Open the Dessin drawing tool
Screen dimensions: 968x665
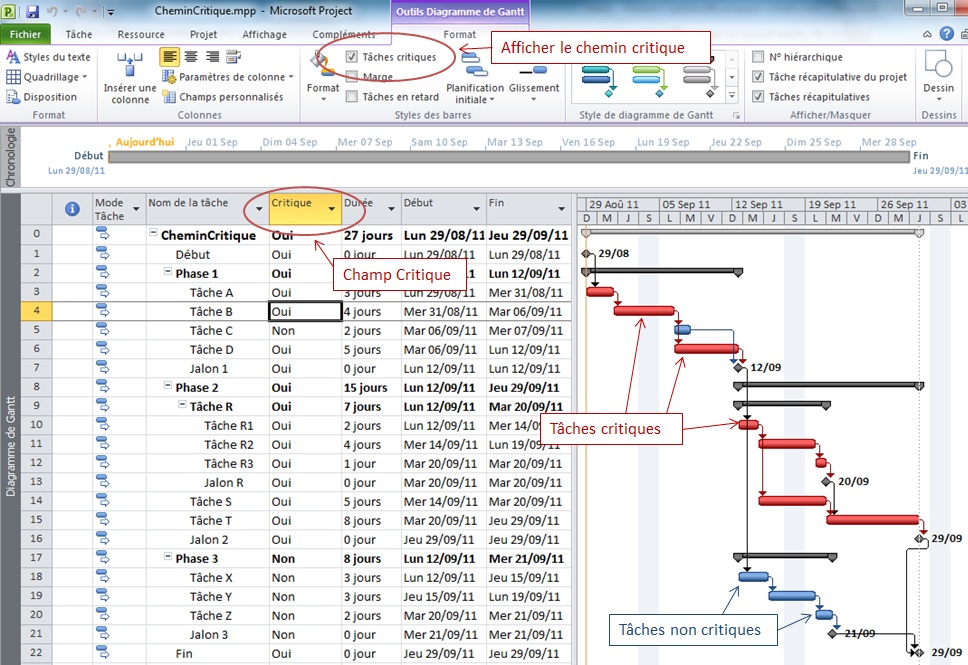(938, 76)
